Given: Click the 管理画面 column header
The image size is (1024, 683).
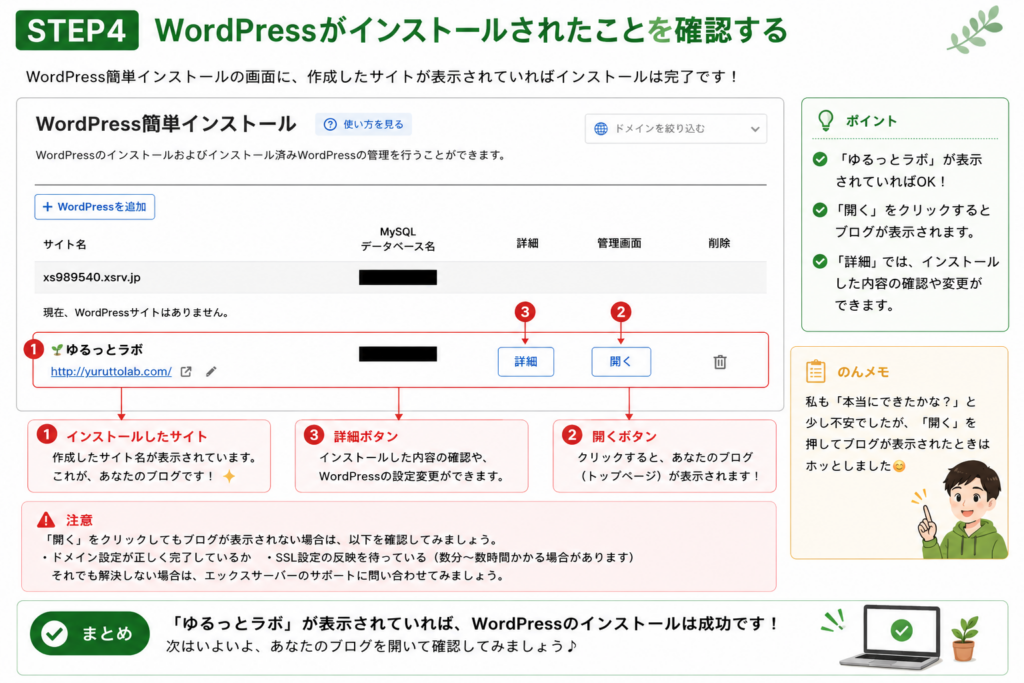Looking at the screenshot, I should 619,243.
